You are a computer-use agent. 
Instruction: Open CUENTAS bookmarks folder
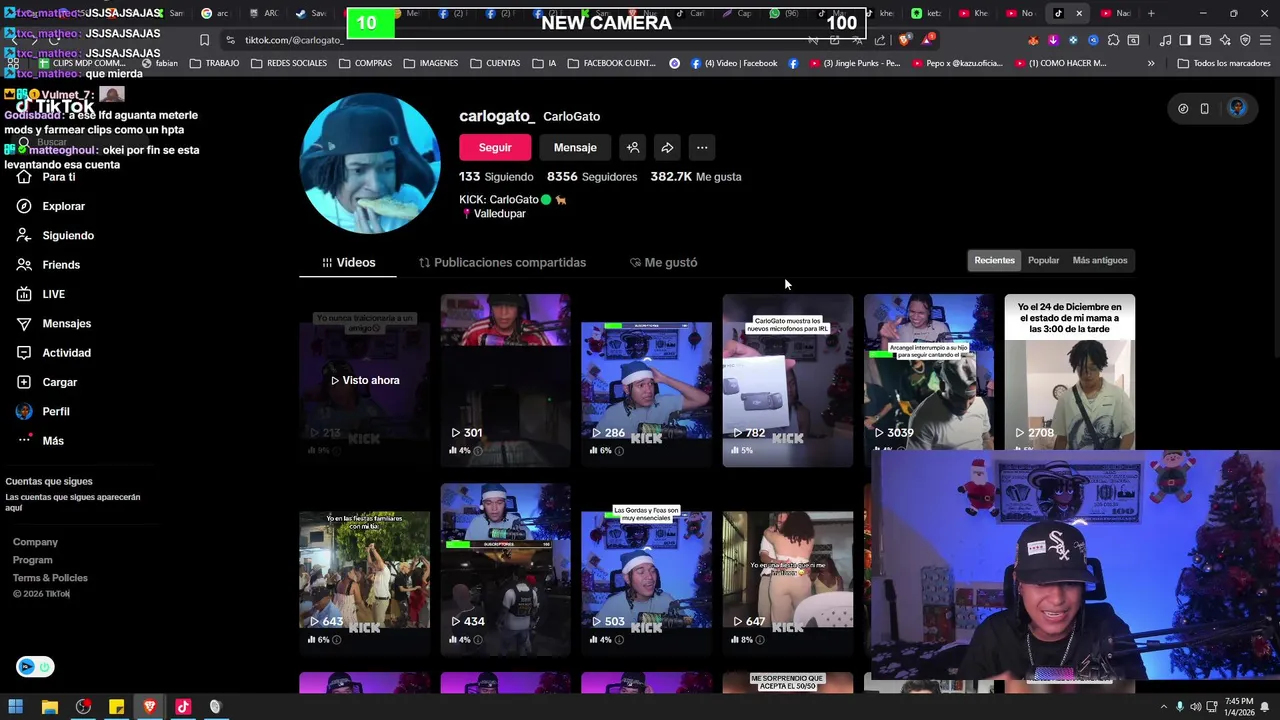click(494, 63)
